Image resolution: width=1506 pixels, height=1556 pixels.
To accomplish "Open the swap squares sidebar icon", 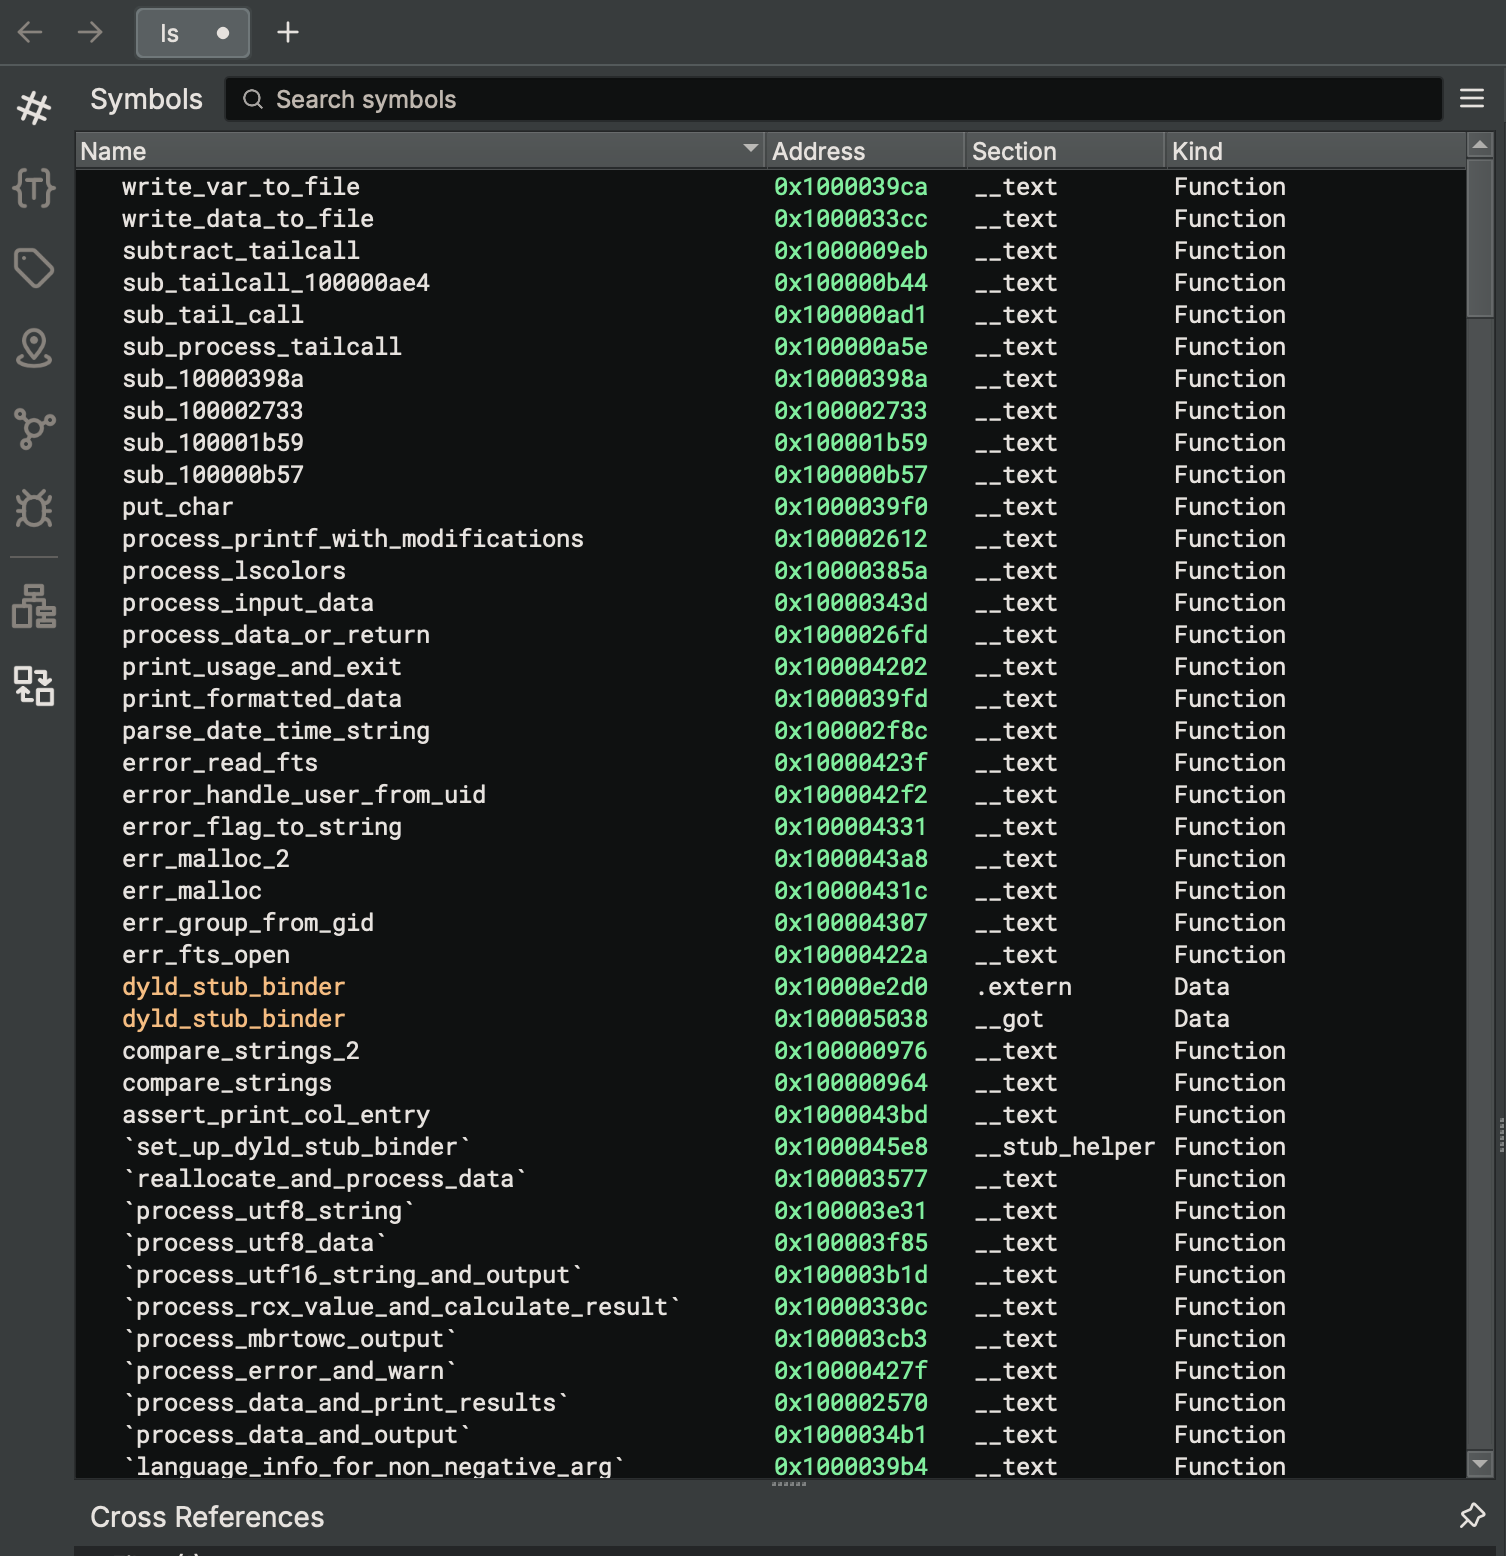I will pyautogui.click(x=34, y=686).
